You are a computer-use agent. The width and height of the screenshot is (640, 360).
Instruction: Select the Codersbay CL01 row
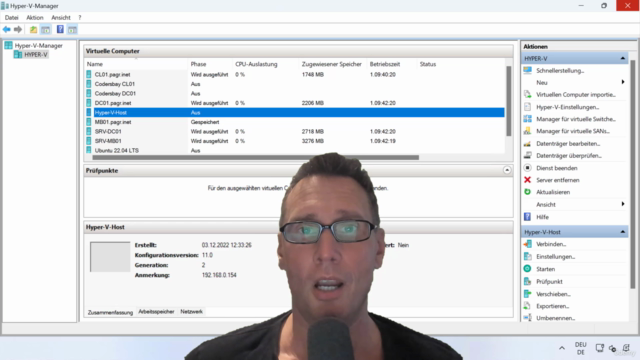pos(295,84)
